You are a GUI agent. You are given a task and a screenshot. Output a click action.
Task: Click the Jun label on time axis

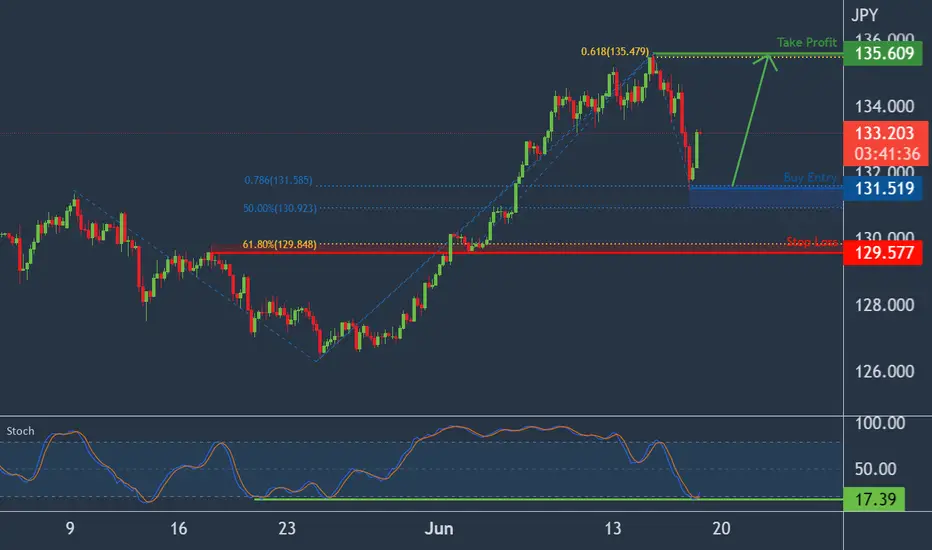pyautogui.click(x=439, y=529)
